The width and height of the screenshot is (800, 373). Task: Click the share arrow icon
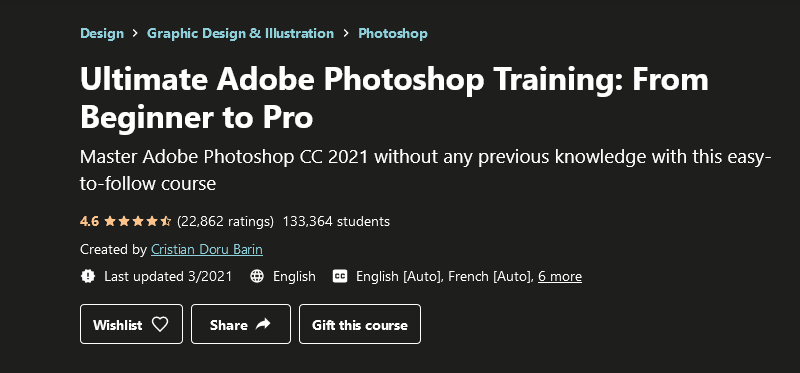263,324
